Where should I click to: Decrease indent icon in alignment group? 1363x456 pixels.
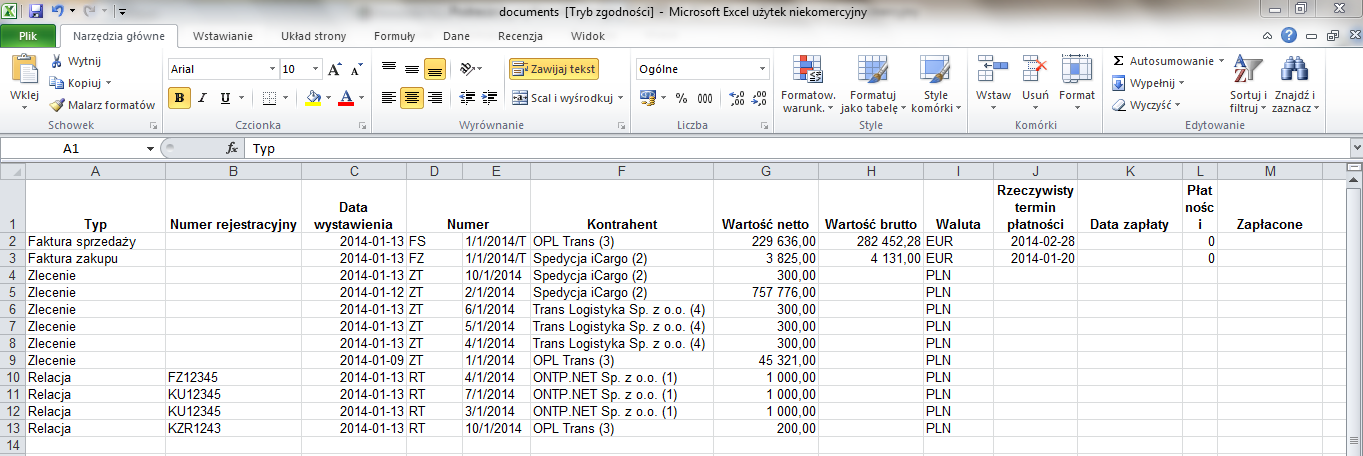pyautogui.click(x=466, y=98)
